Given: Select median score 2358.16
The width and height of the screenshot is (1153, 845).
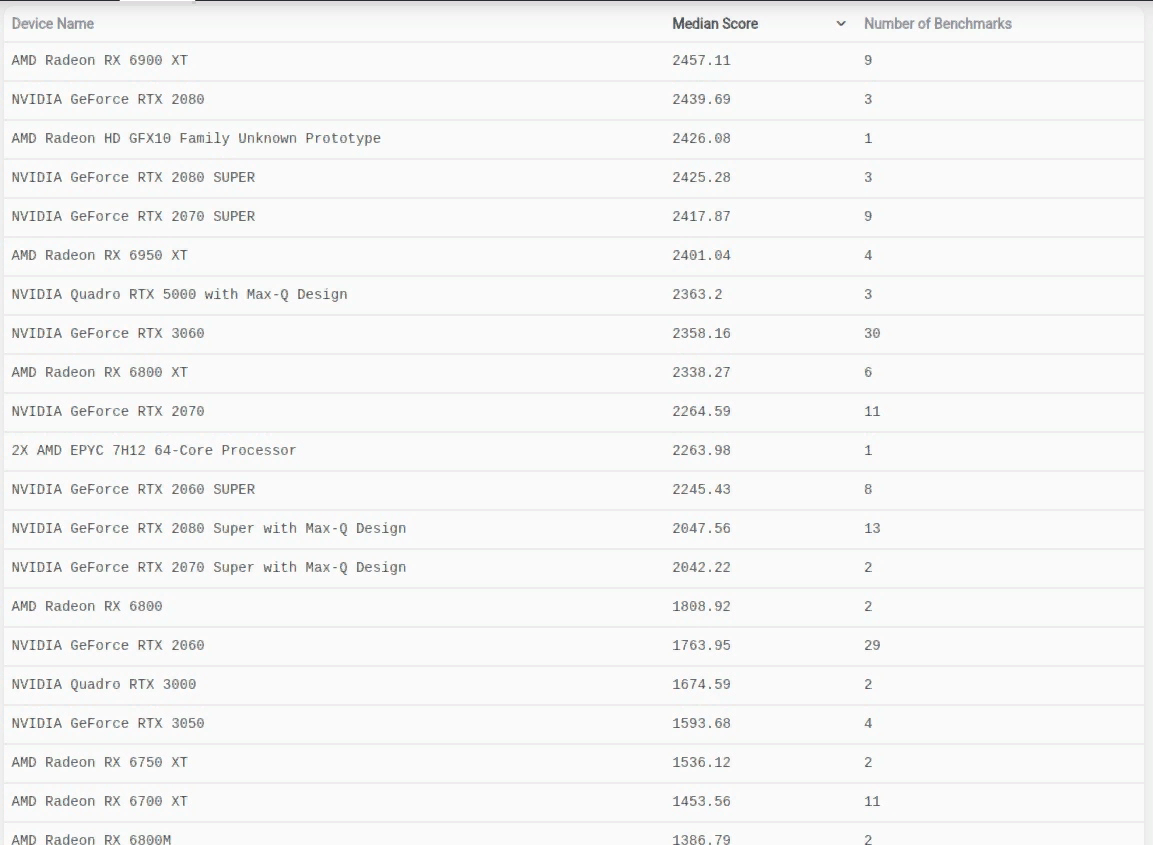Looking at the screenshot, I should 702,333.
